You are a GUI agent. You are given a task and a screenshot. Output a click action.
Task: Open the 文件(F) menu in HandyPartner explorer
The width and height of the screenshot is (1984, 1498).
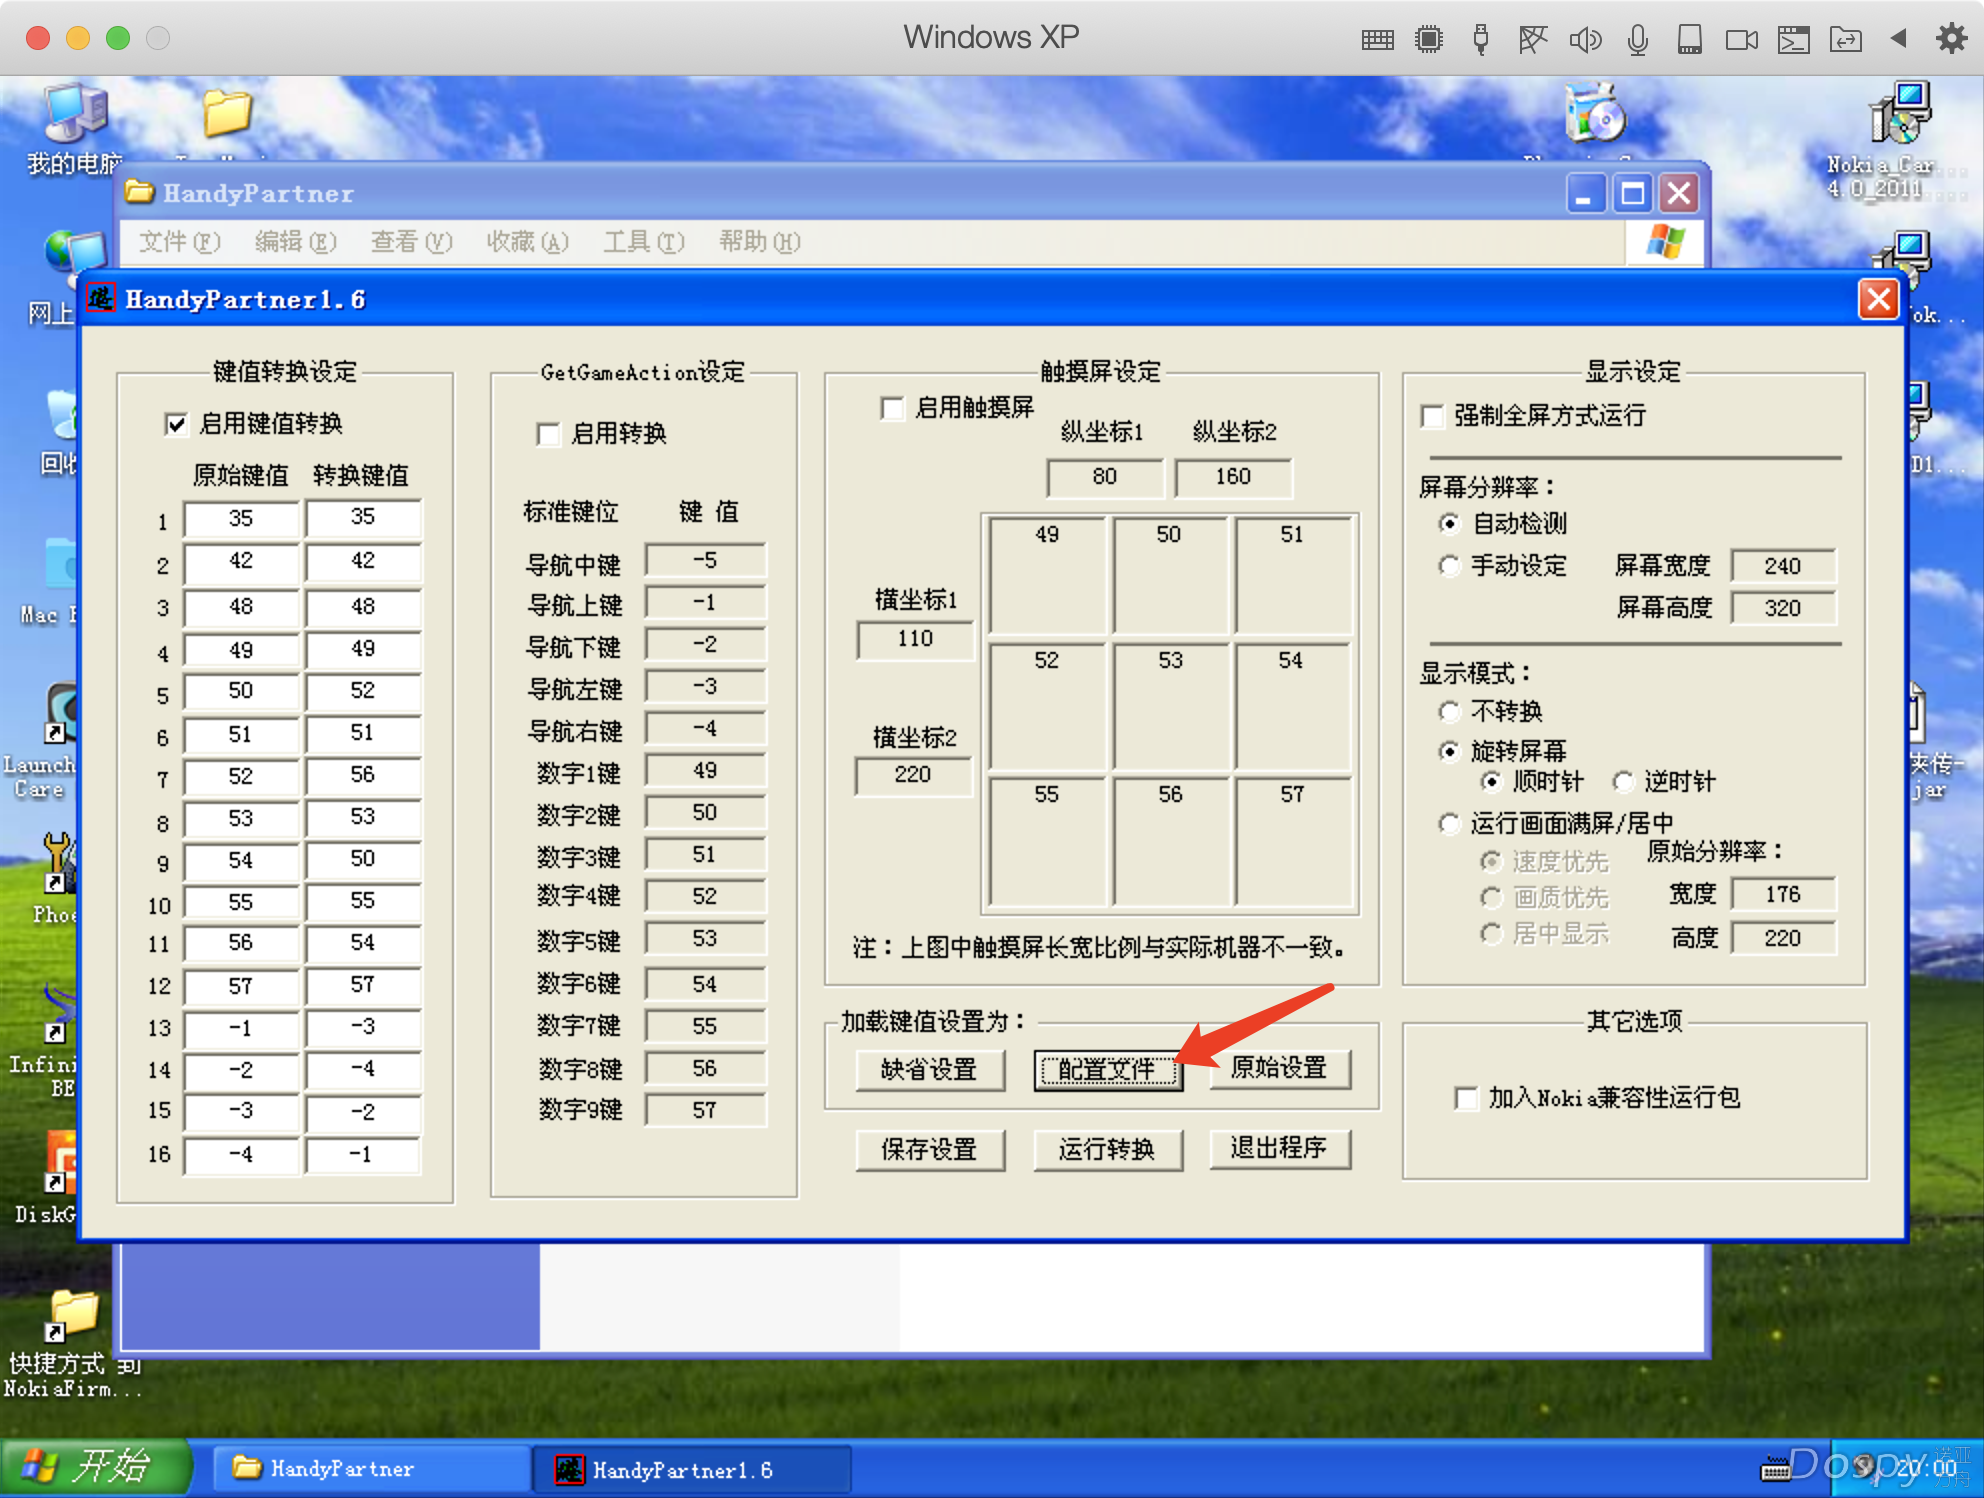pos(180,242)
